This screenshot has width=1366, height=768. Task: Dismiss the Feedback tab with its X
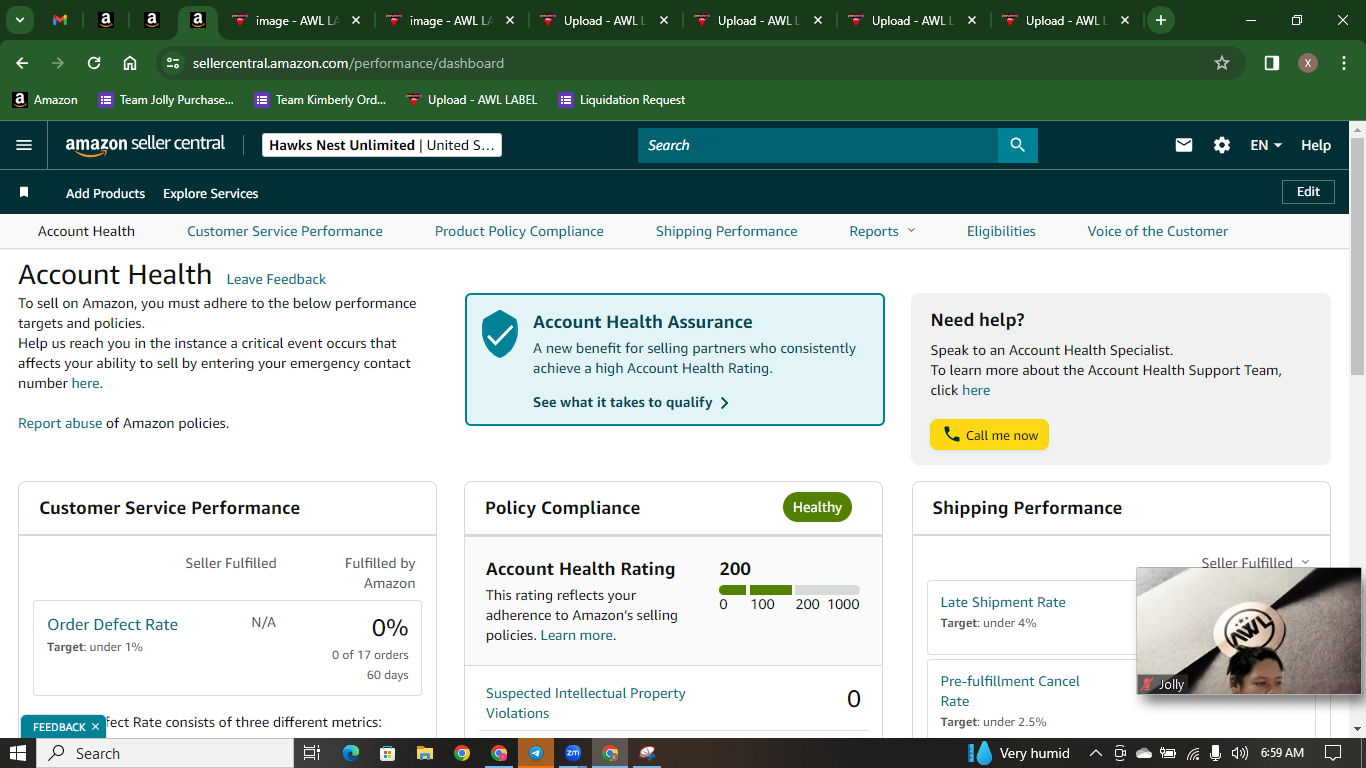pyautogui.click(x=95, y=727)
